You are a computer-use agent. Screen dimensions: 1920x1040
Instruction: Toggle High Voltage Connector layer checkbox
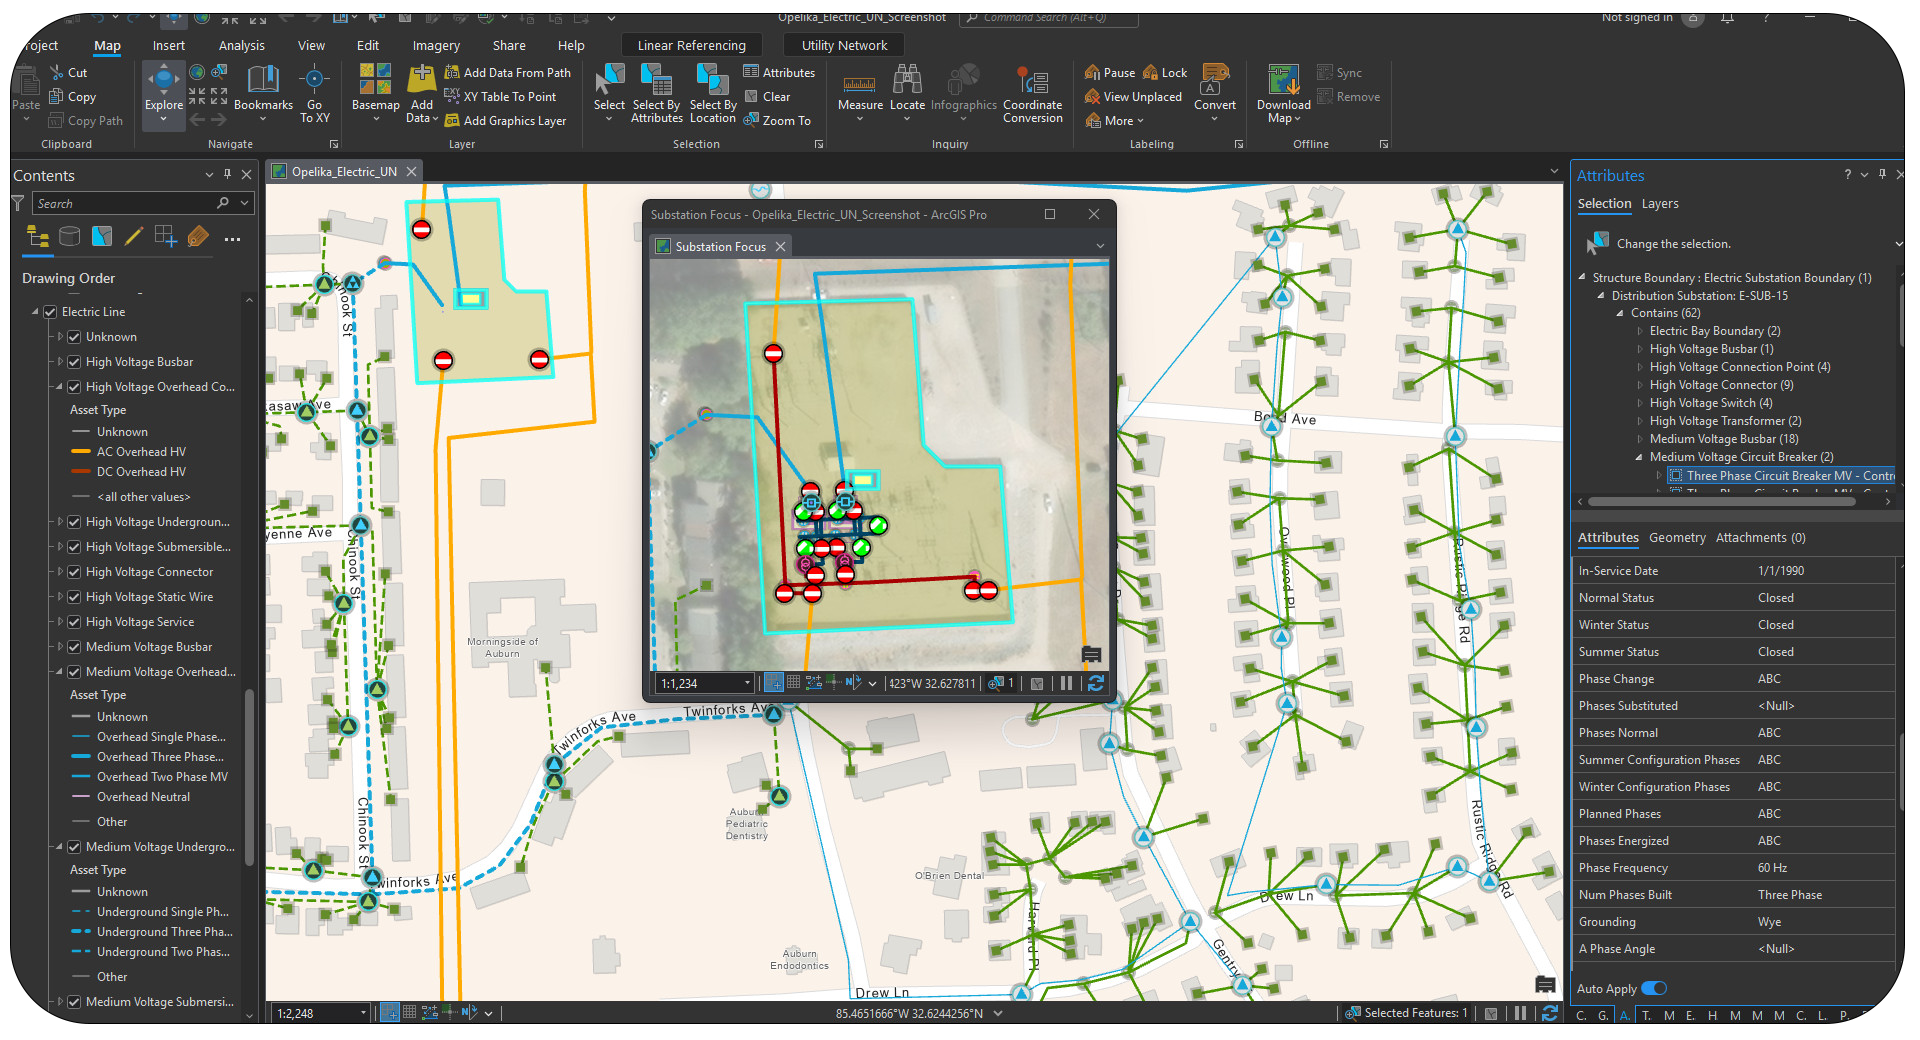[74, 572]
